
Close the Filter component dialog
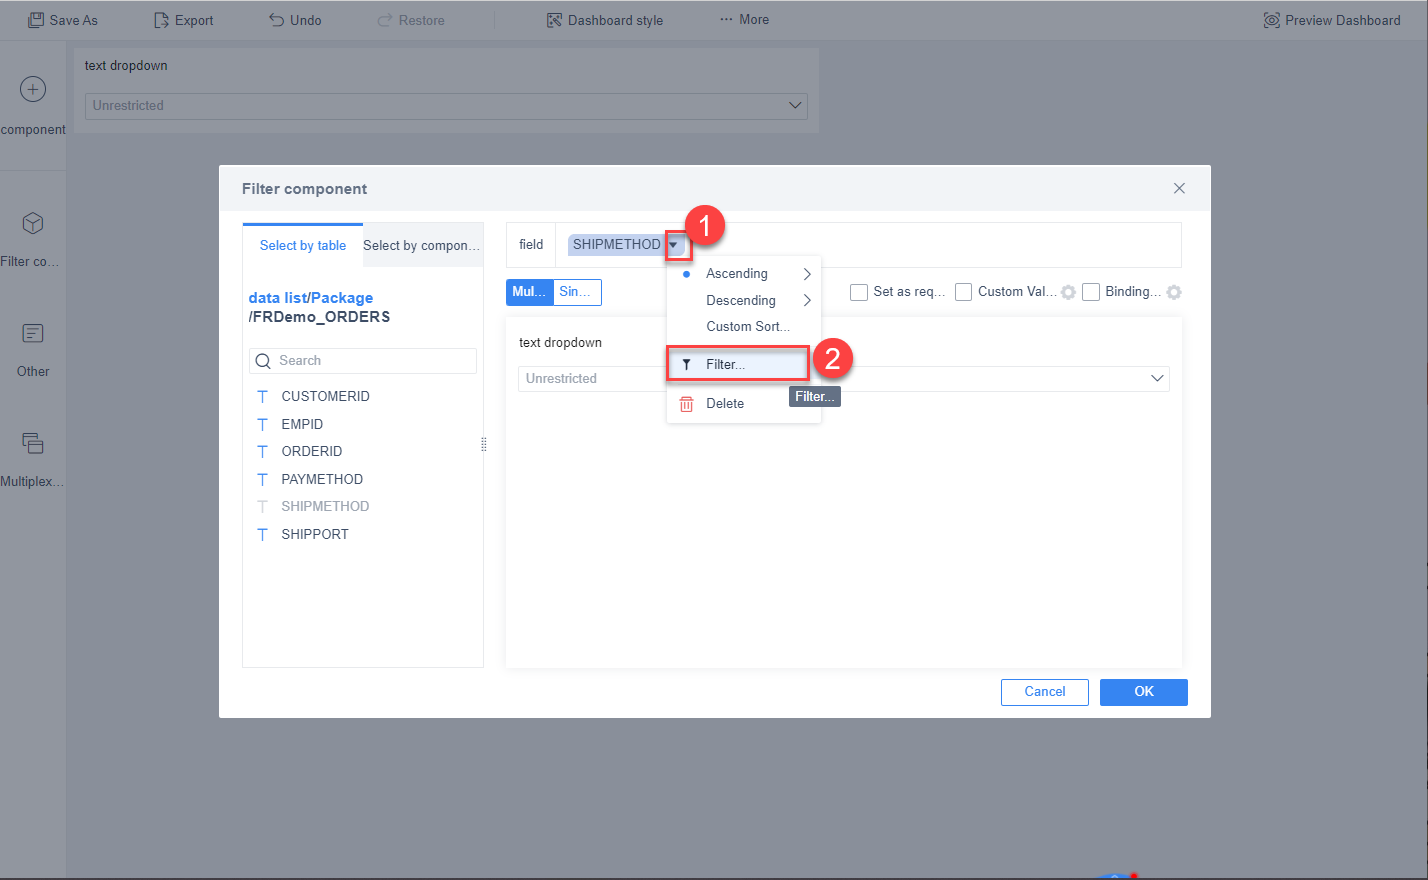(1179, 188)
